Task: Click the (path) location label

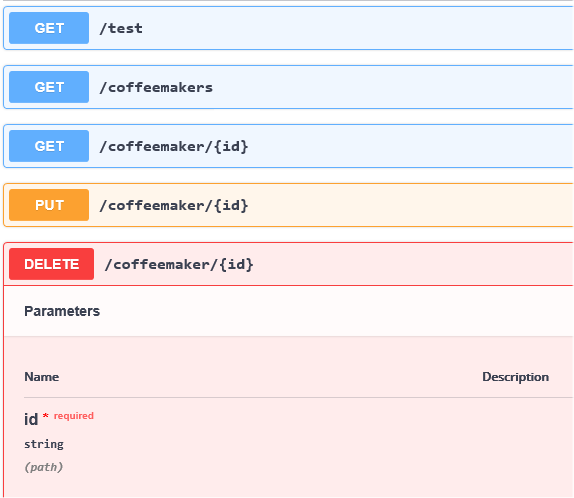Action: tap(44, 467)
